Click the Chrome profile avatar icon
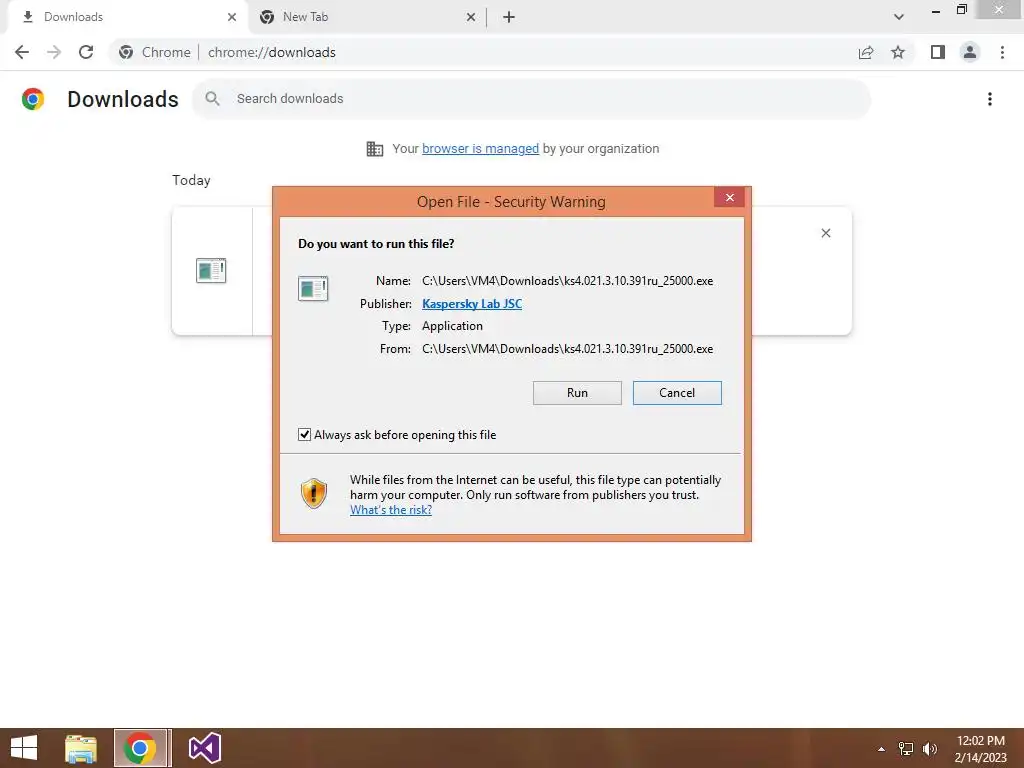 [969, 52]
